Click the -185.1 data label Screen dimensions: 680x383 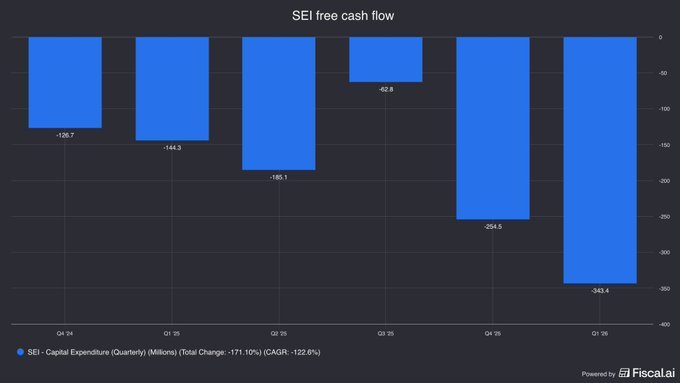278,177
